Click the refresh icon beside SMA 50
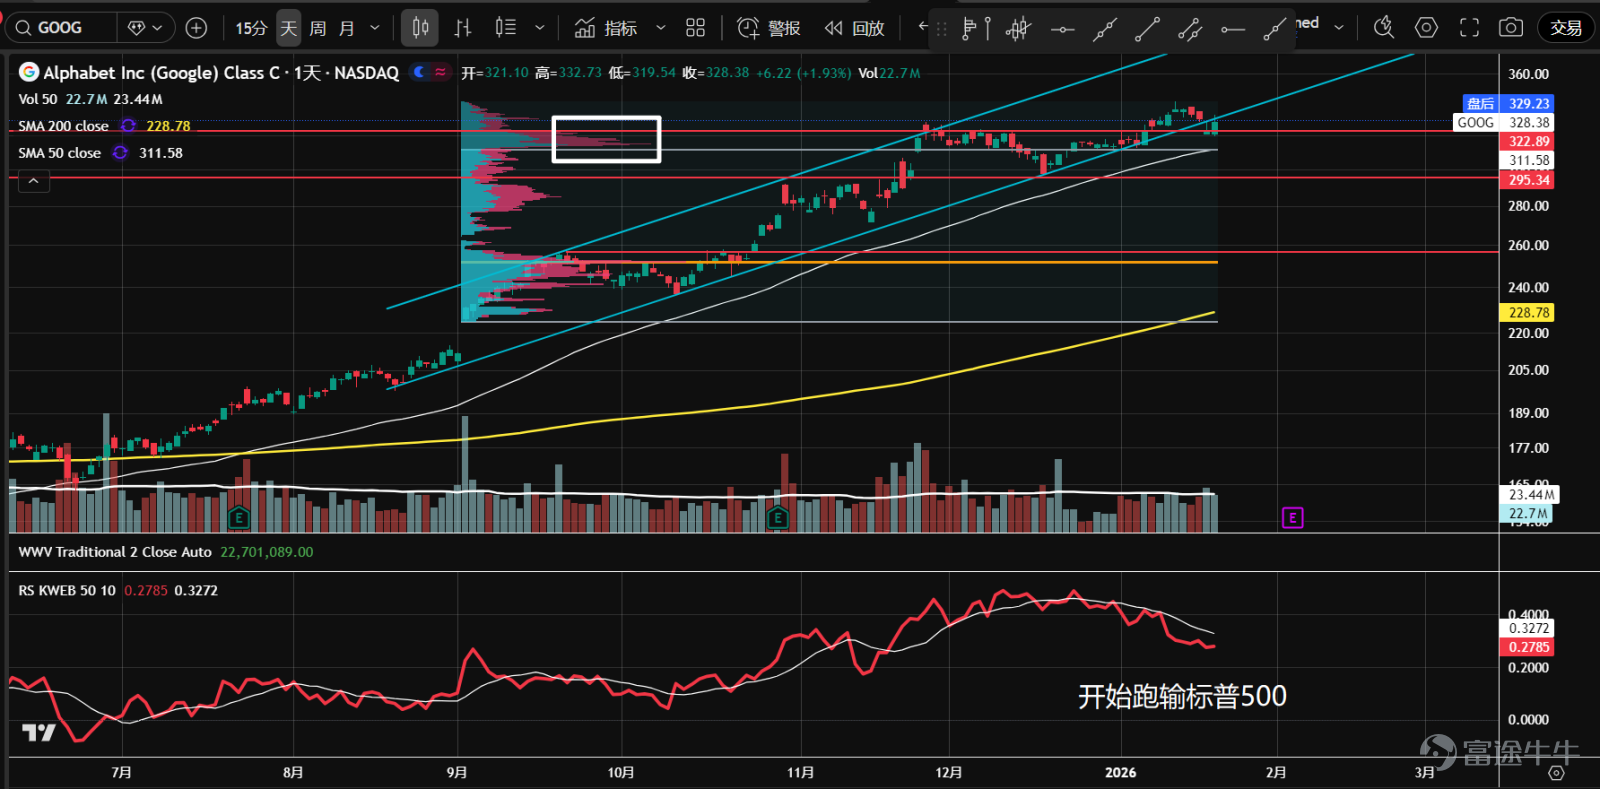The width and height of the screenshot is (1600, 789). (120, 153)
